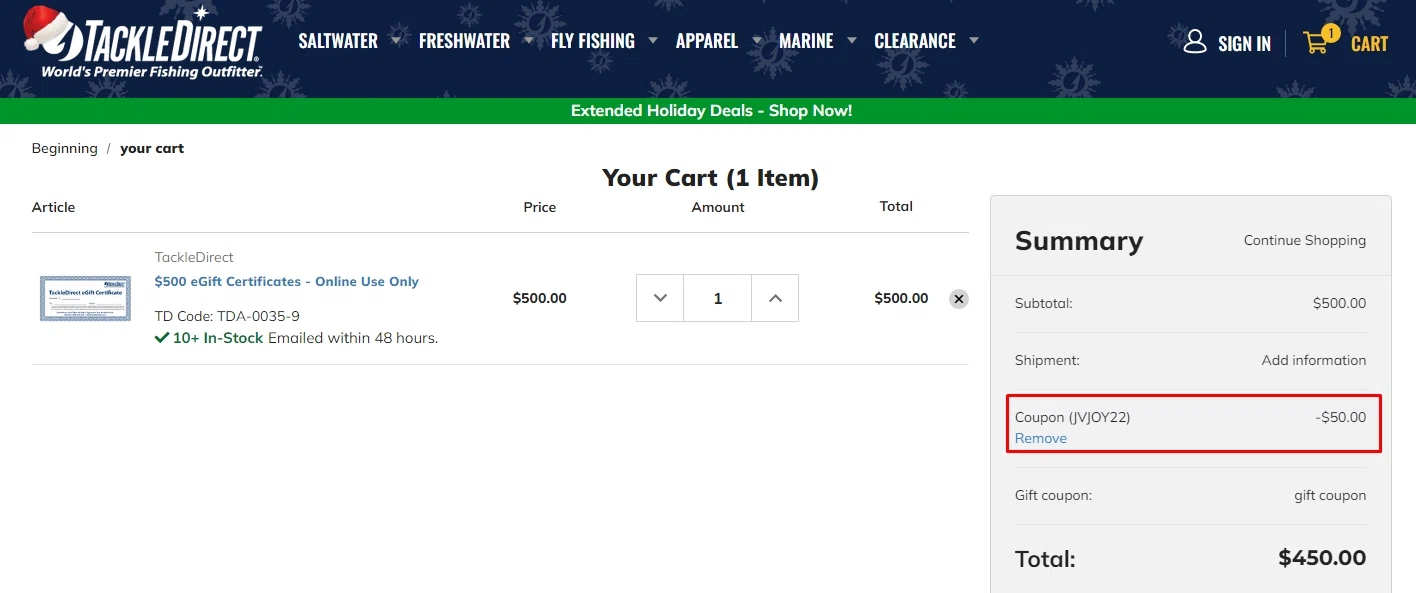Open the Marine menu

[x=806, y=41]
